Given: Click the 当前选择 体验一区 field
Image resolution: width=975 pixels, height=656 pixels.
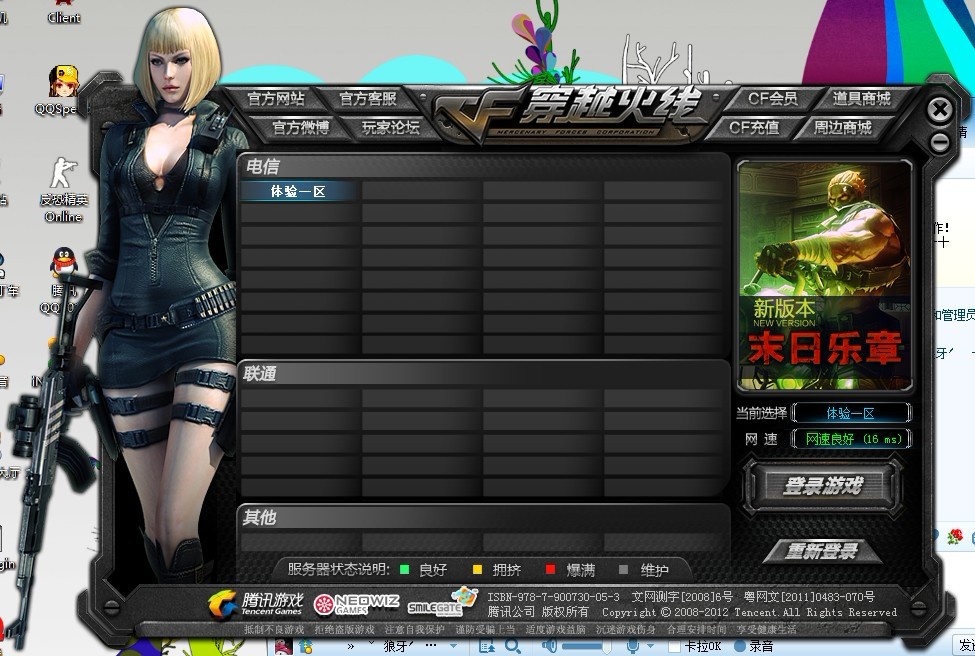Looking at the screenshot, I should click(851, 413).
